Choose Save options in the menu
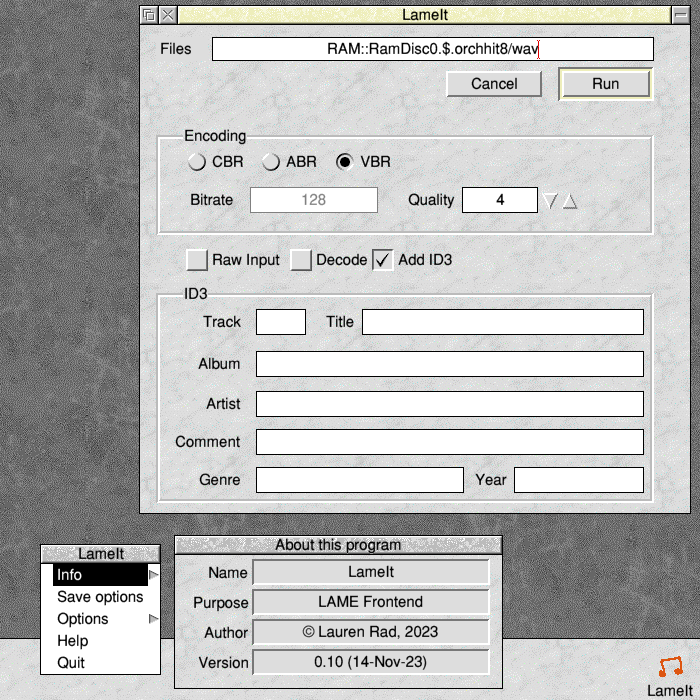Image resolution: width=700 pixels, height=700 pixels. click(x=100, y=597)
